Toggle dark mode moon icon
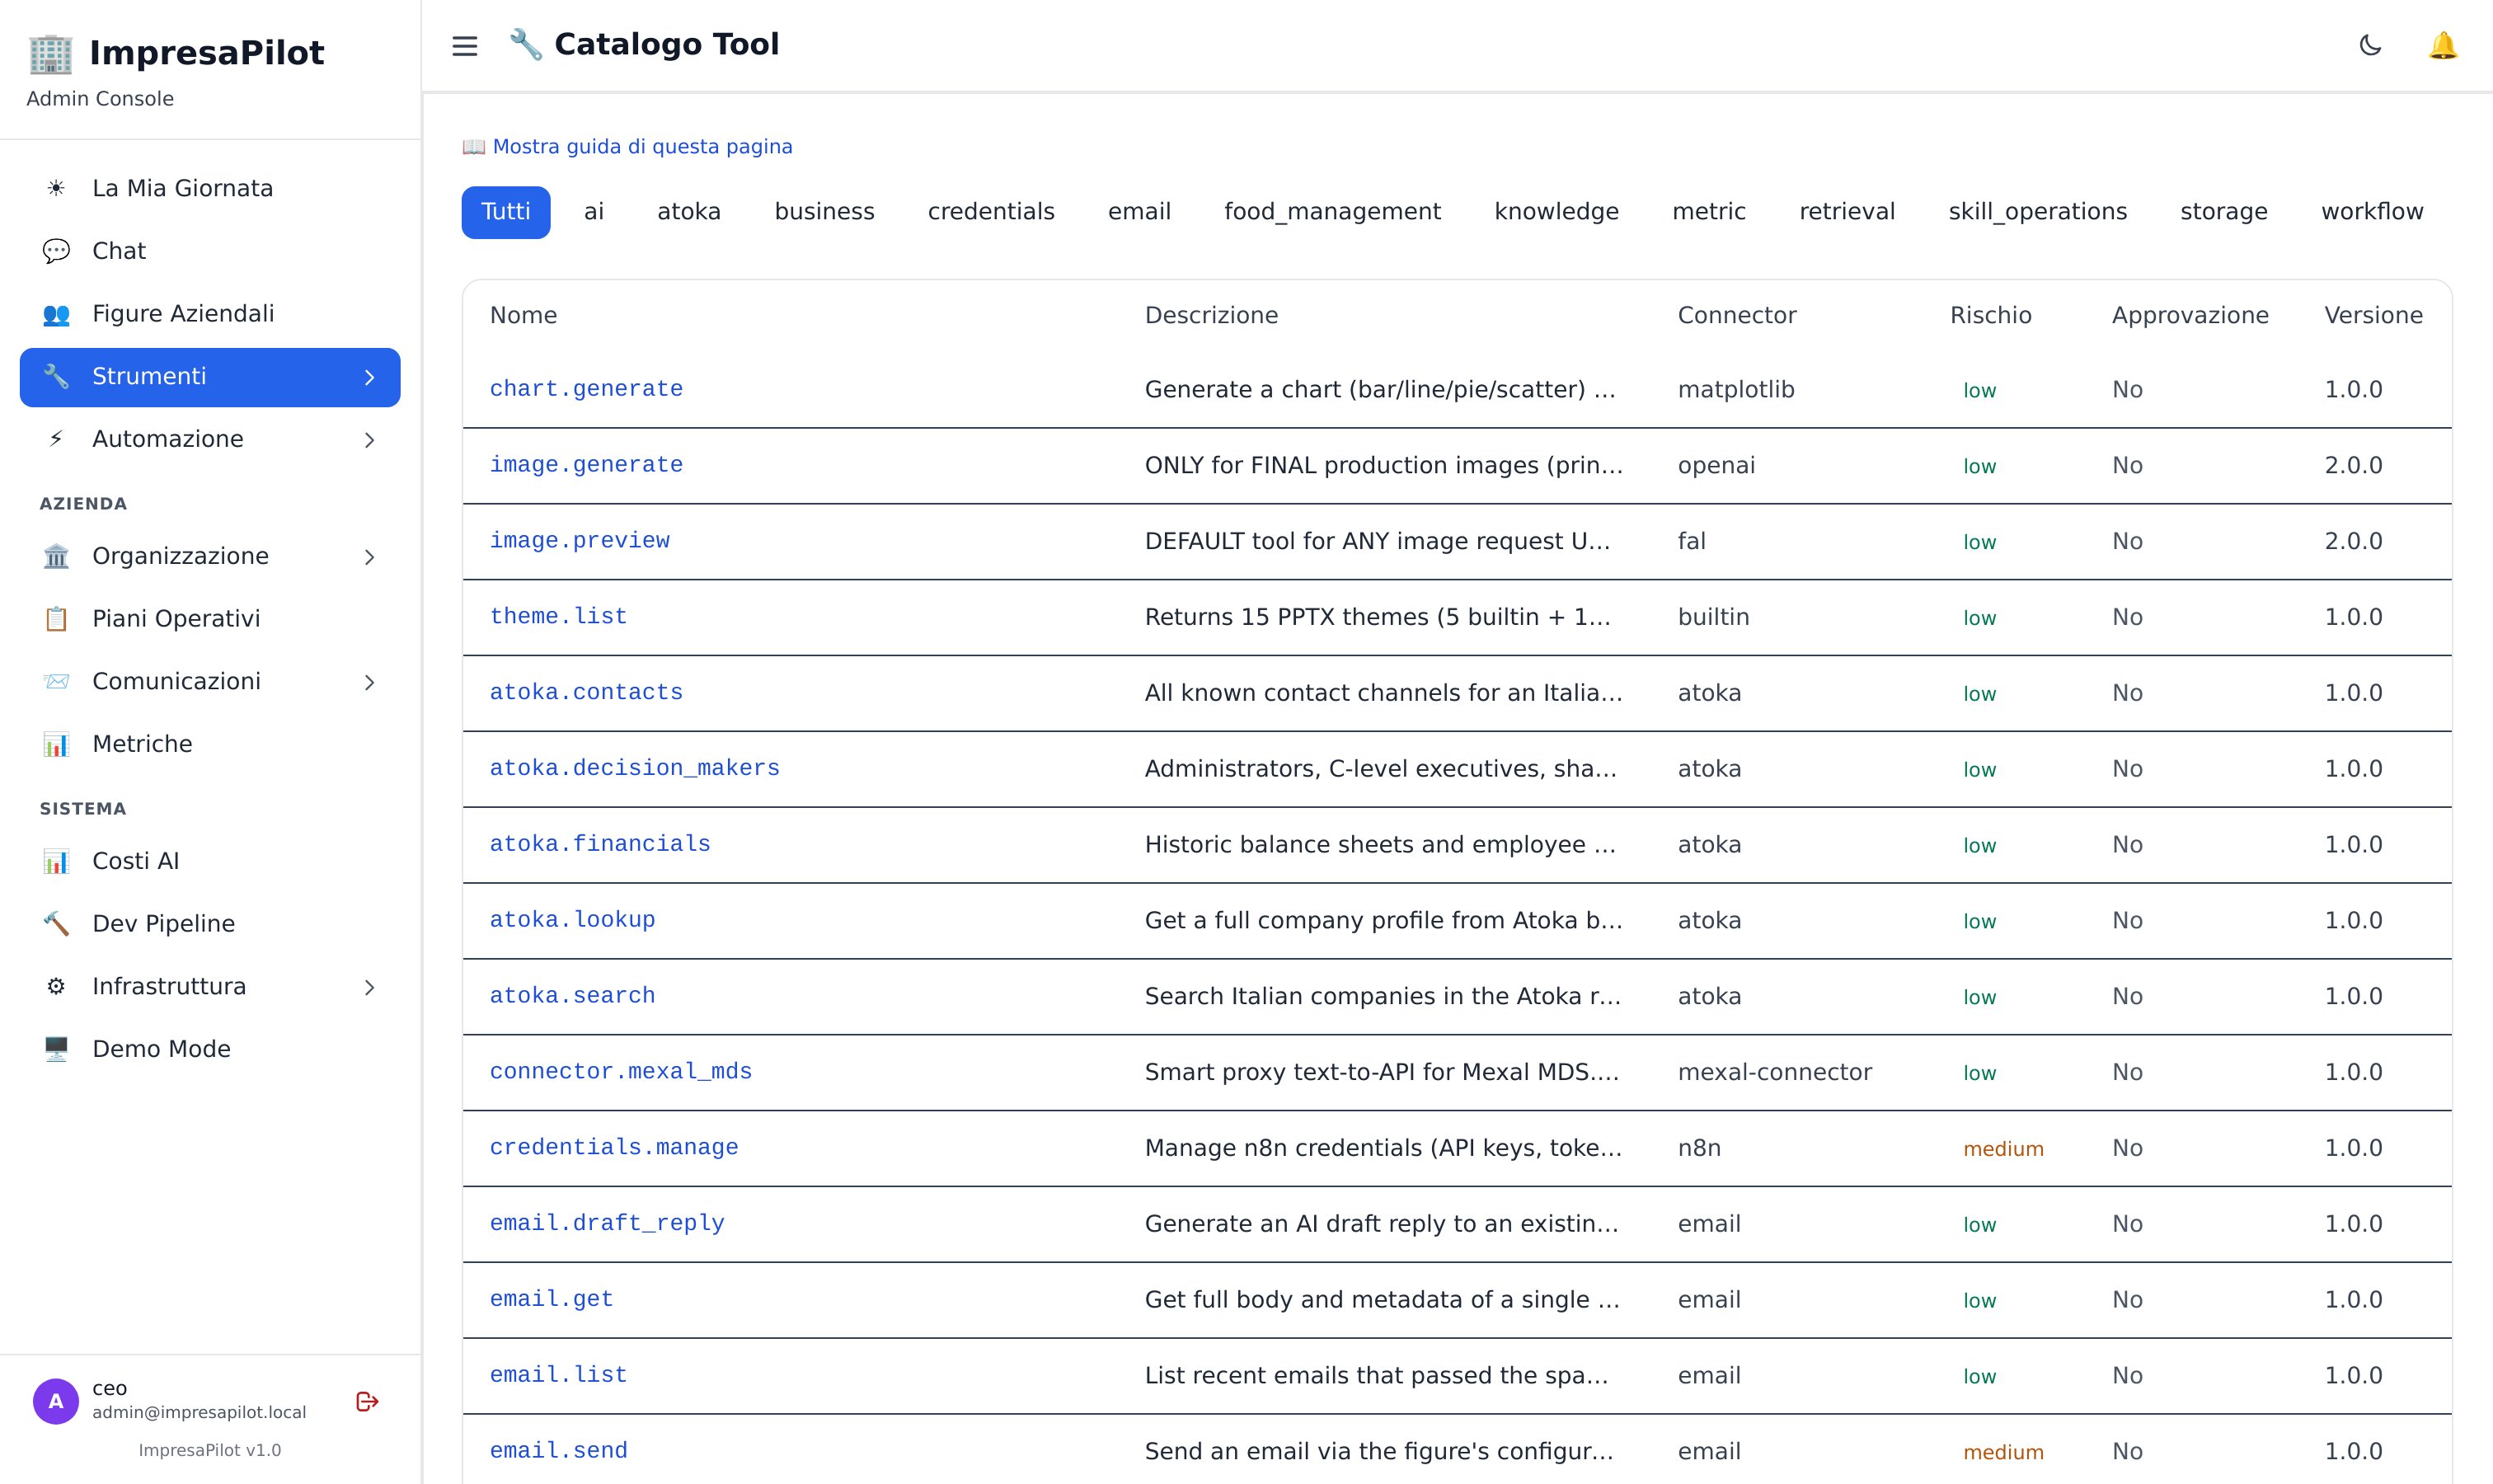This screenshot has height=1484, width=2493. [2370, 46]
